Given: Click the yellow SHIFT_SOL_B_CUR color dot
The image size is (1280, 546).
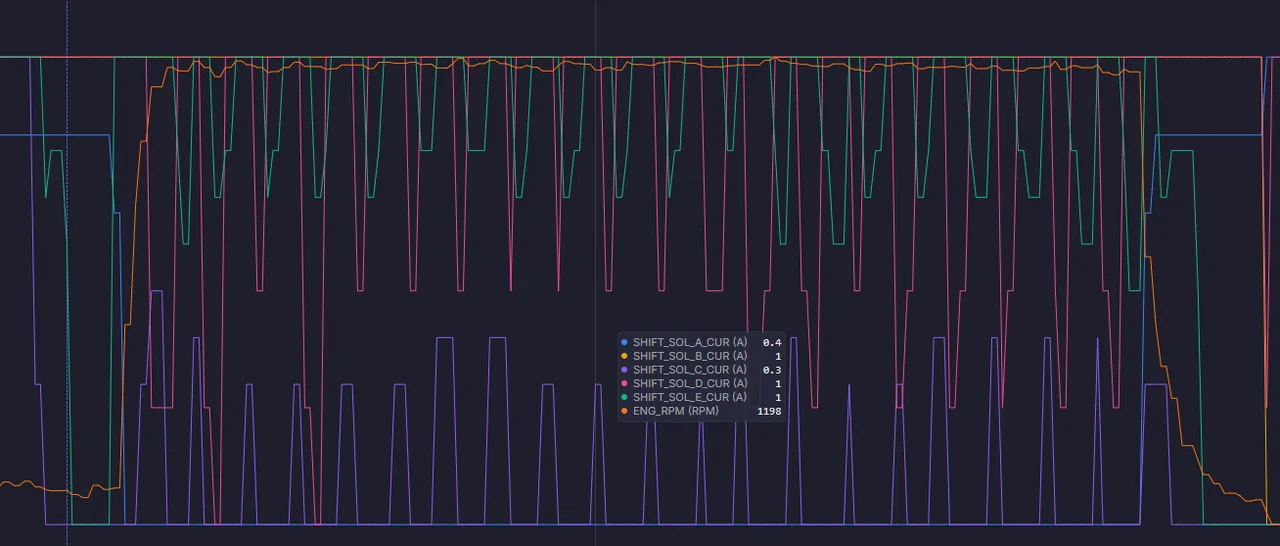Looking at the screenshot, I should click(625, 356).
